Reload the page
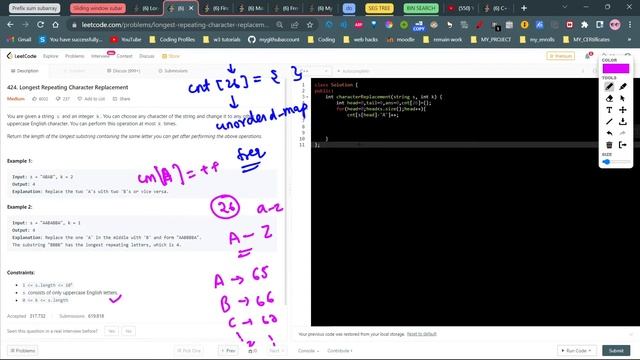Viewport: 640px width, 360px height. pos(40,25)
